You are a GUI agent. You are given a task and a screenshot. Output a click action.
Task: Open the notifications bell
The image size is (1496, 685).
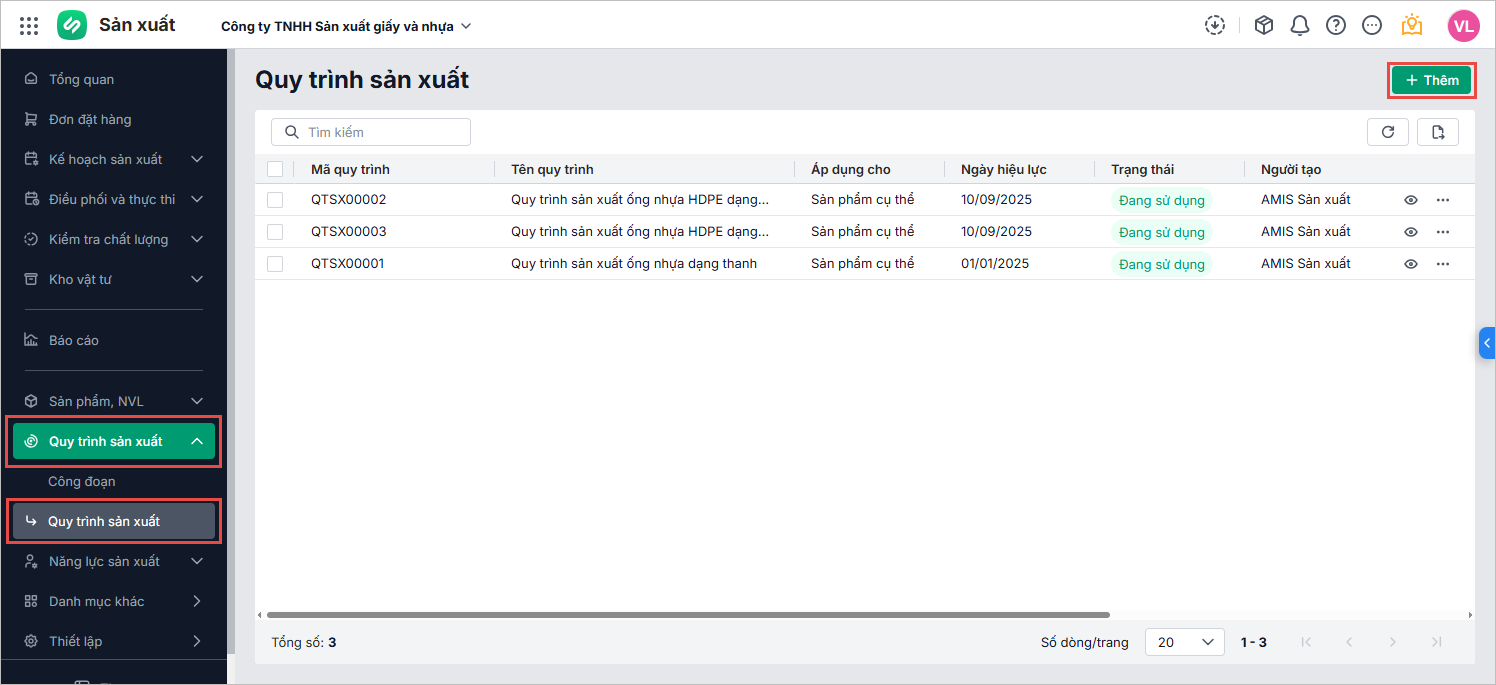1300,26
